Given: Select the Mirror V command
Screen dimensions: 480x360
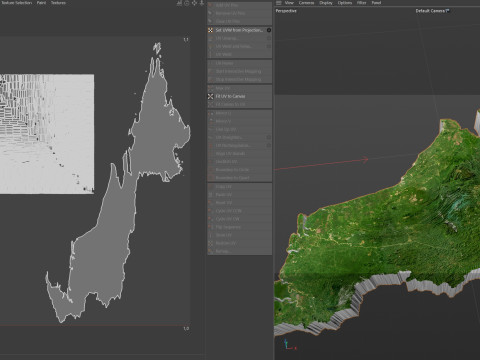Looking at the screenshot, I should click(x=239, y=121).
